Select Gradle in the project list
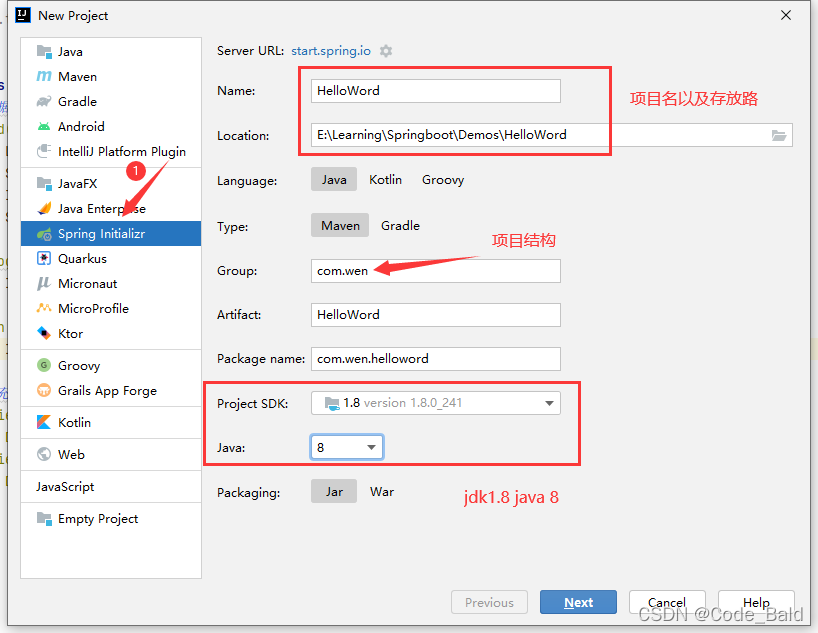The image size is (818, 633). click(111, 101)
